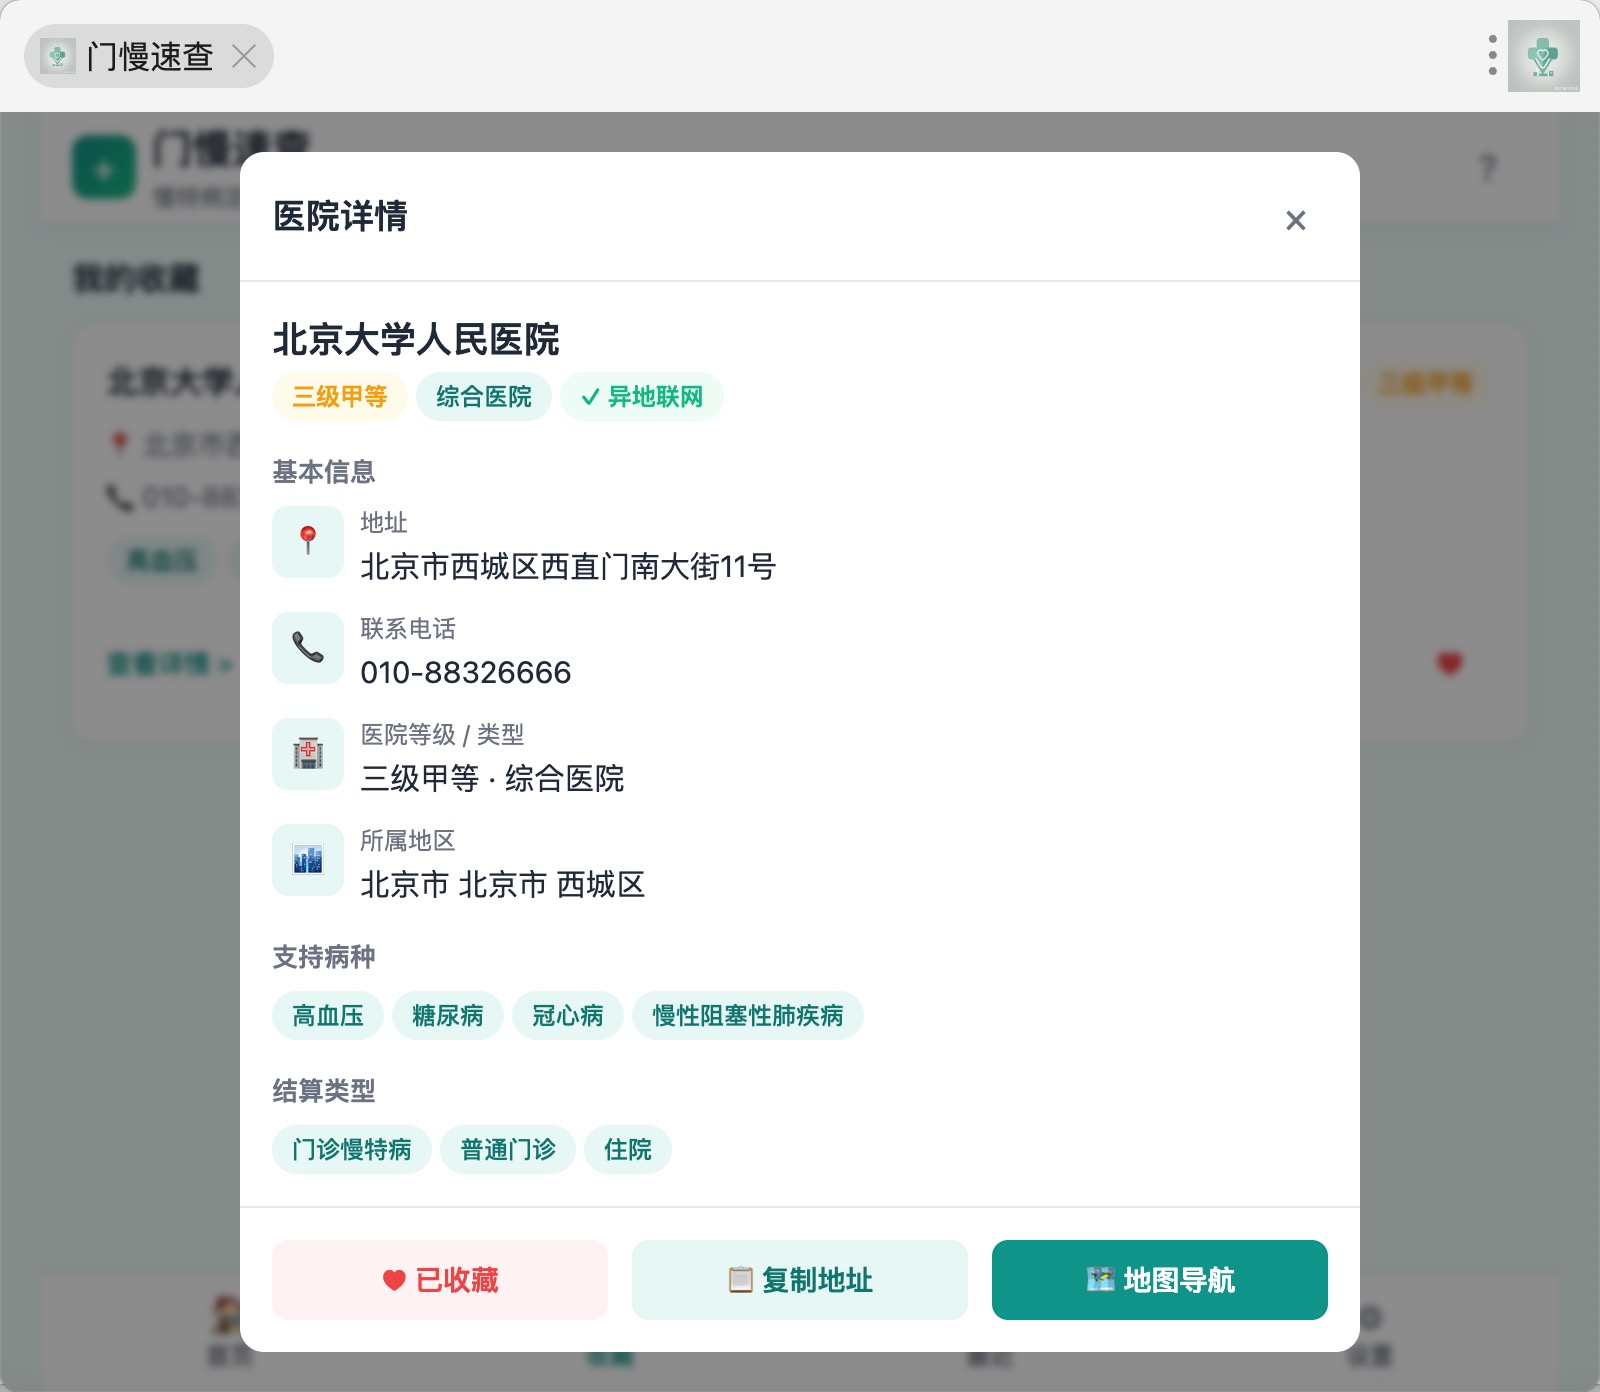Click the help question mark in background page
Screen dimensions: 1600x1392
click(x=1488, y=168)
